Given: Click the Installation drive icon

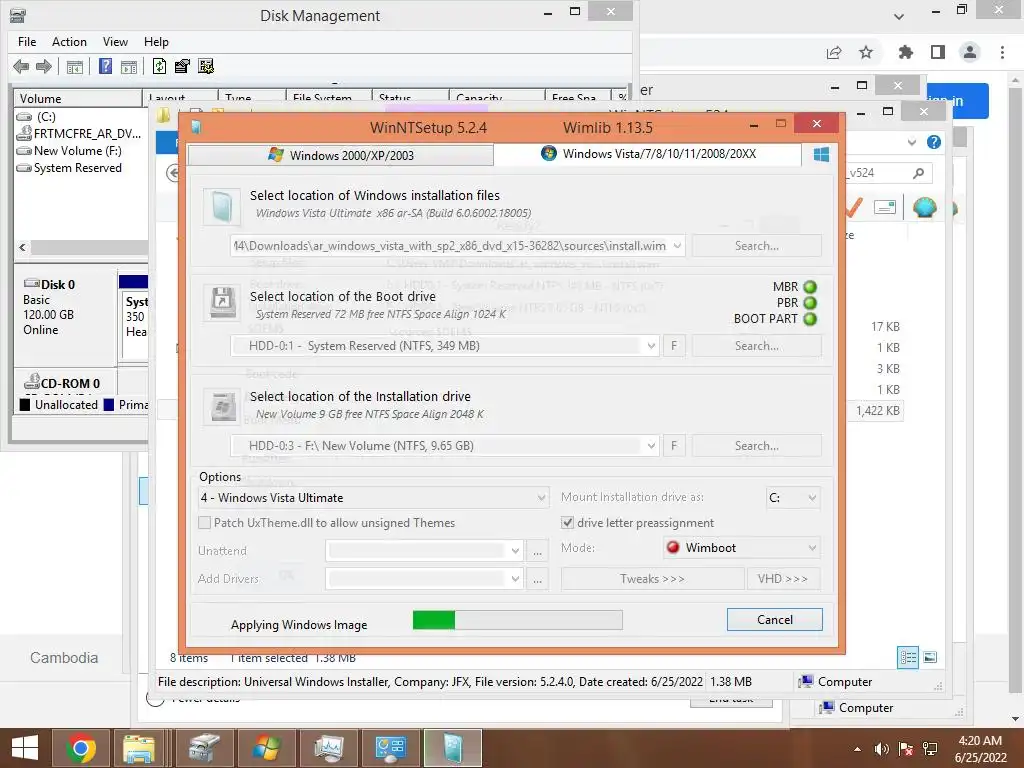Looking at the screenshot, I should 221,406.
